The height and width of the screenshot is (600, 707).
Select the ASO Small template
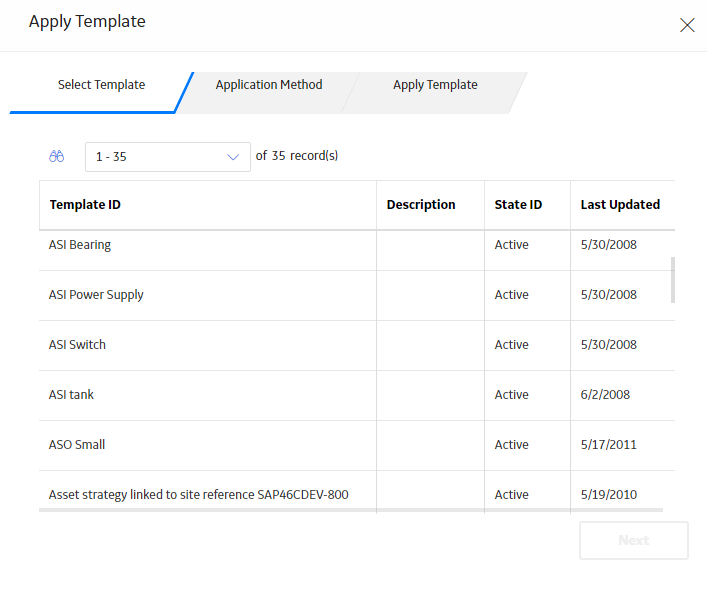tap(357, 446)
